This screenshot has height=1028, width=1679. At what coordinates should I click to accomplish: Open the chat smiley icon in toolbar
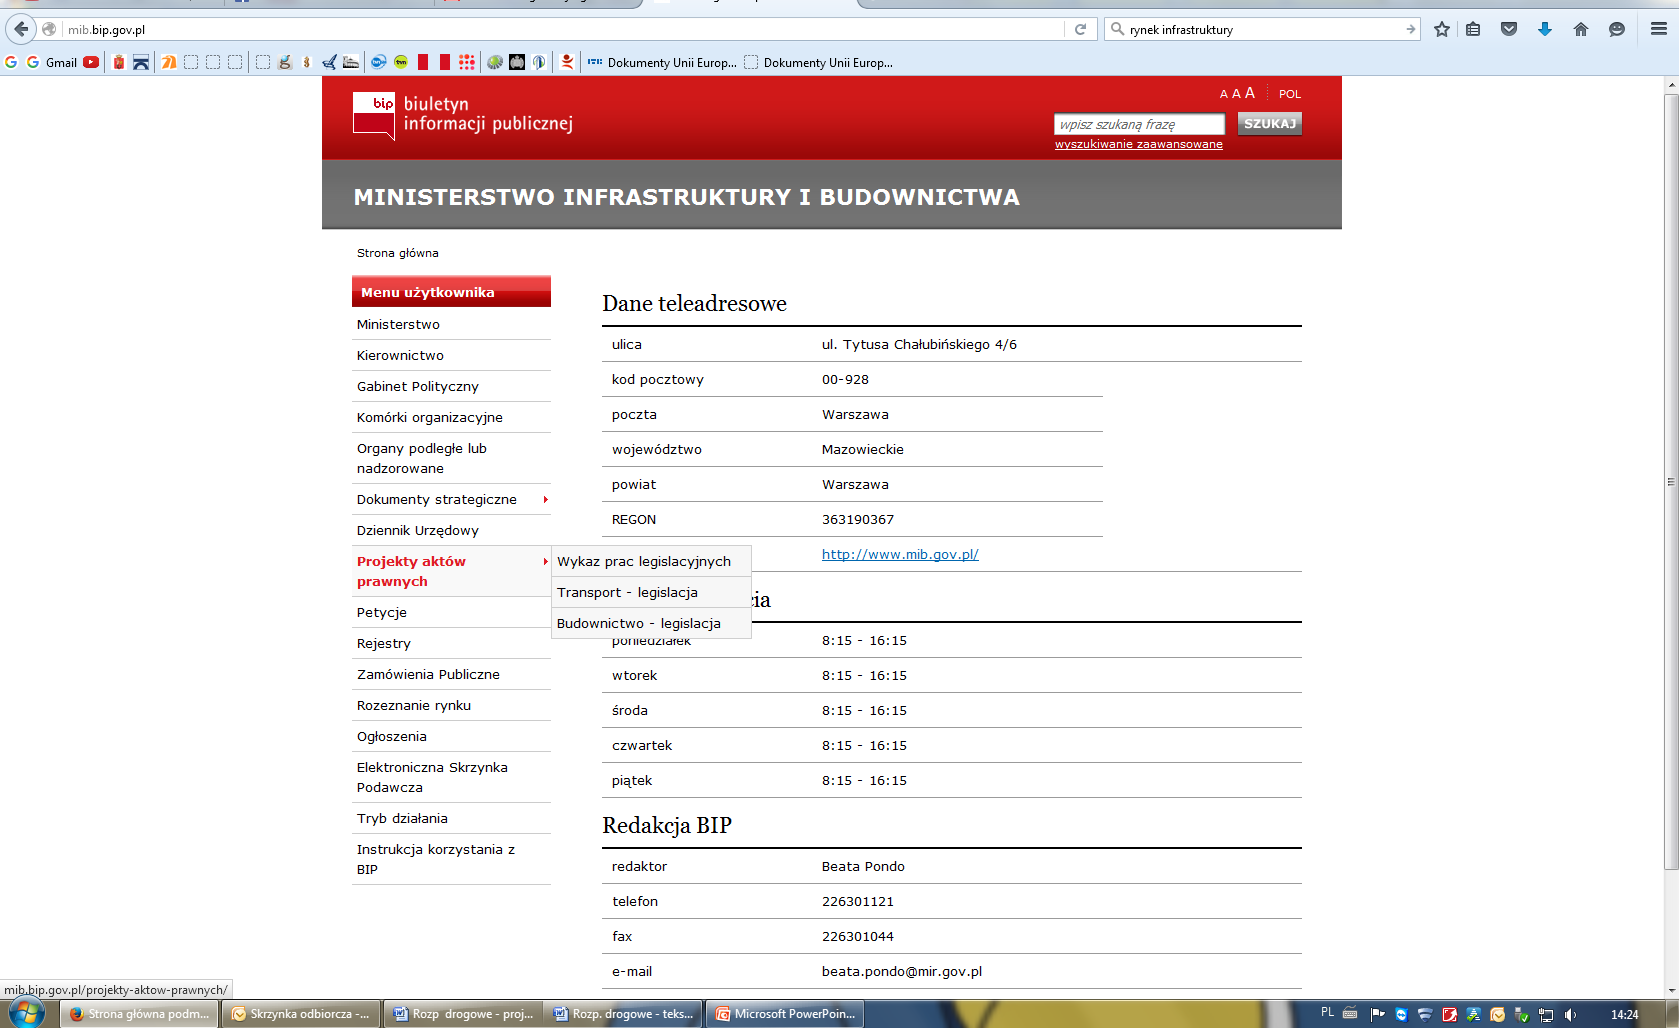(1617, 29)
